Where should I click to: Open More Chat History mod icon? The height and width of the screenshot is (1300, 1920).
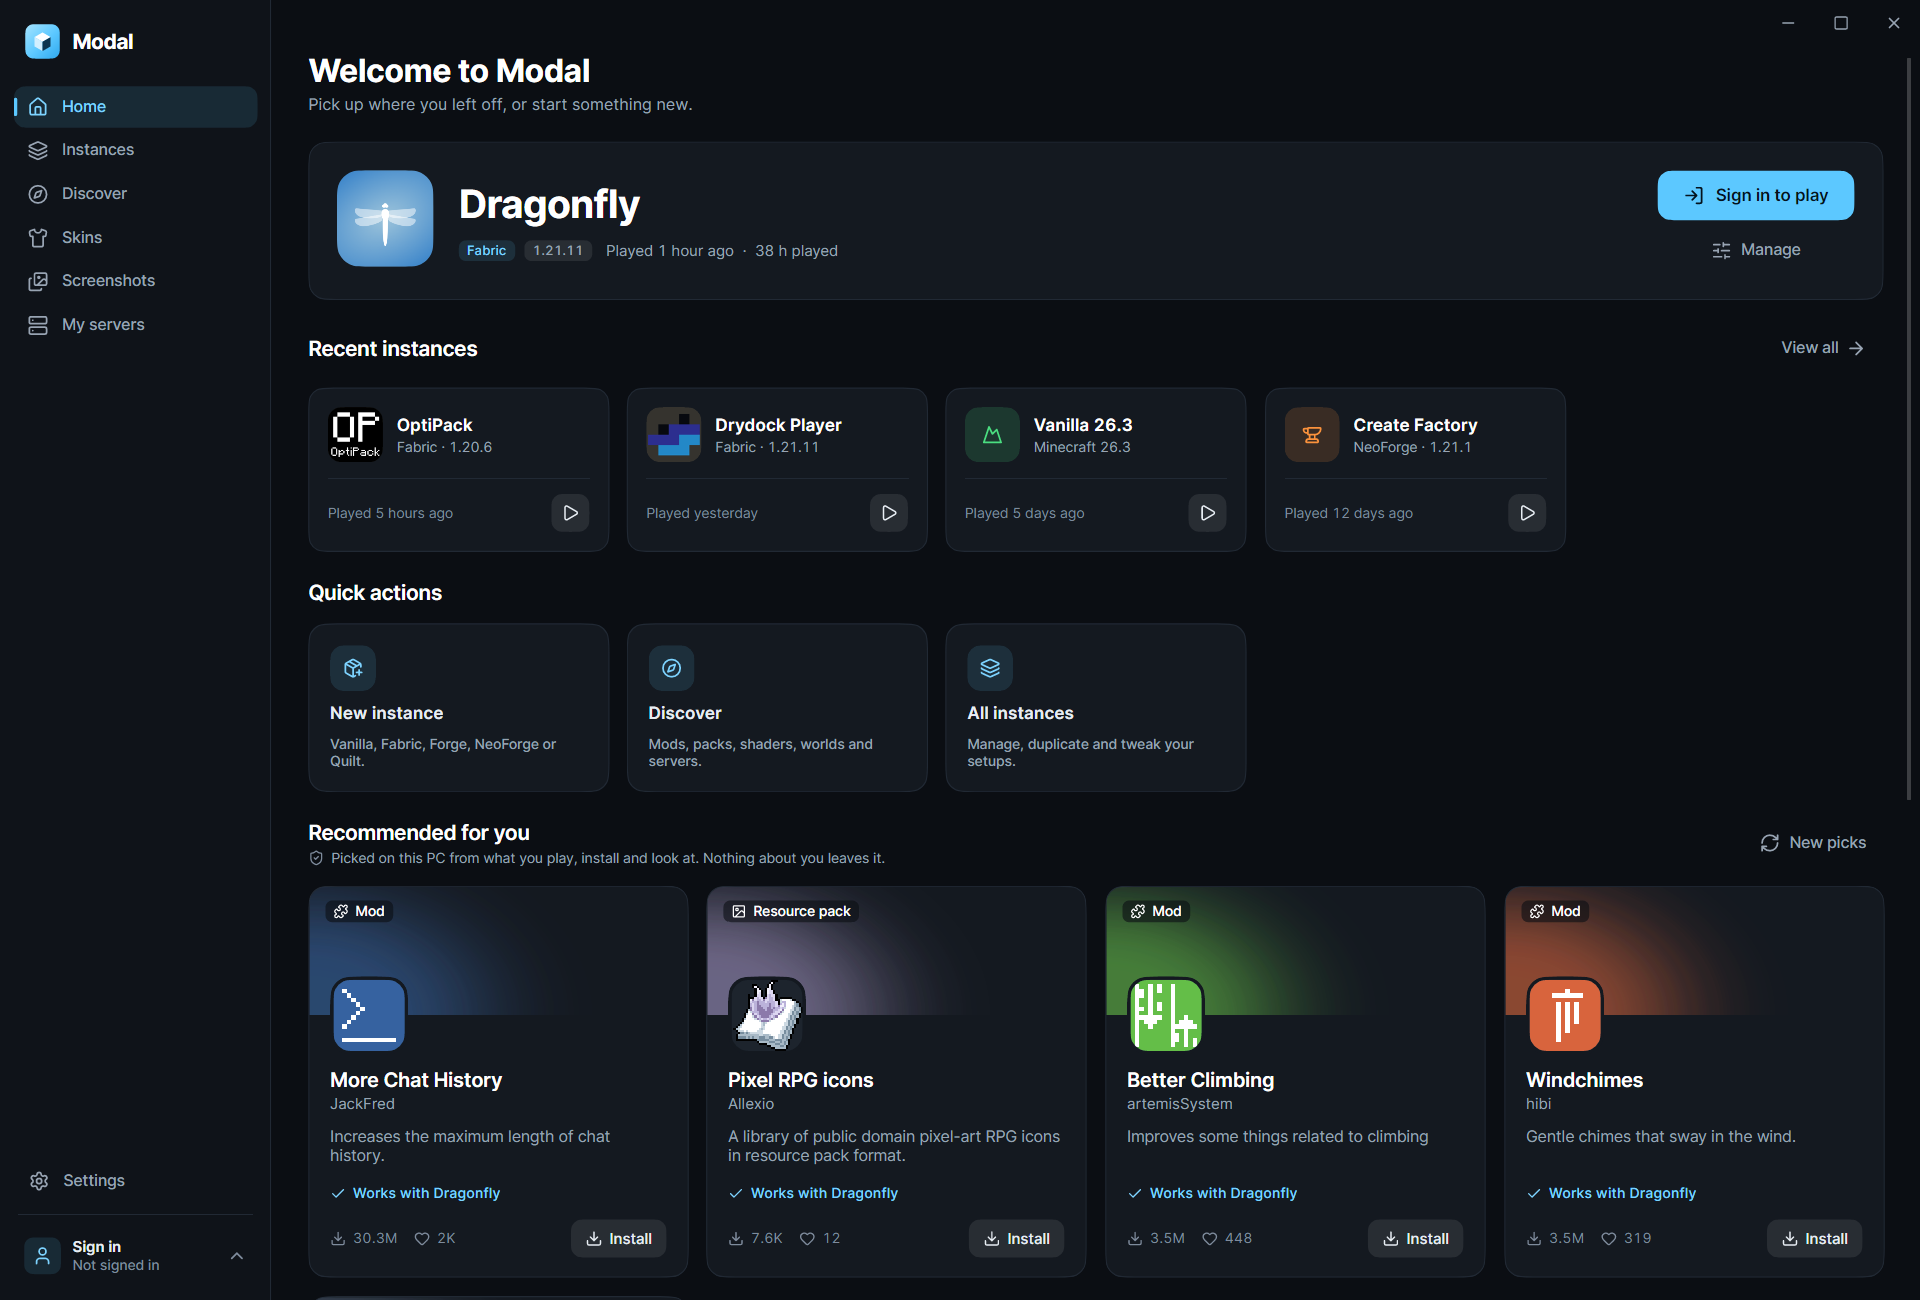(x=369, y=1014)
